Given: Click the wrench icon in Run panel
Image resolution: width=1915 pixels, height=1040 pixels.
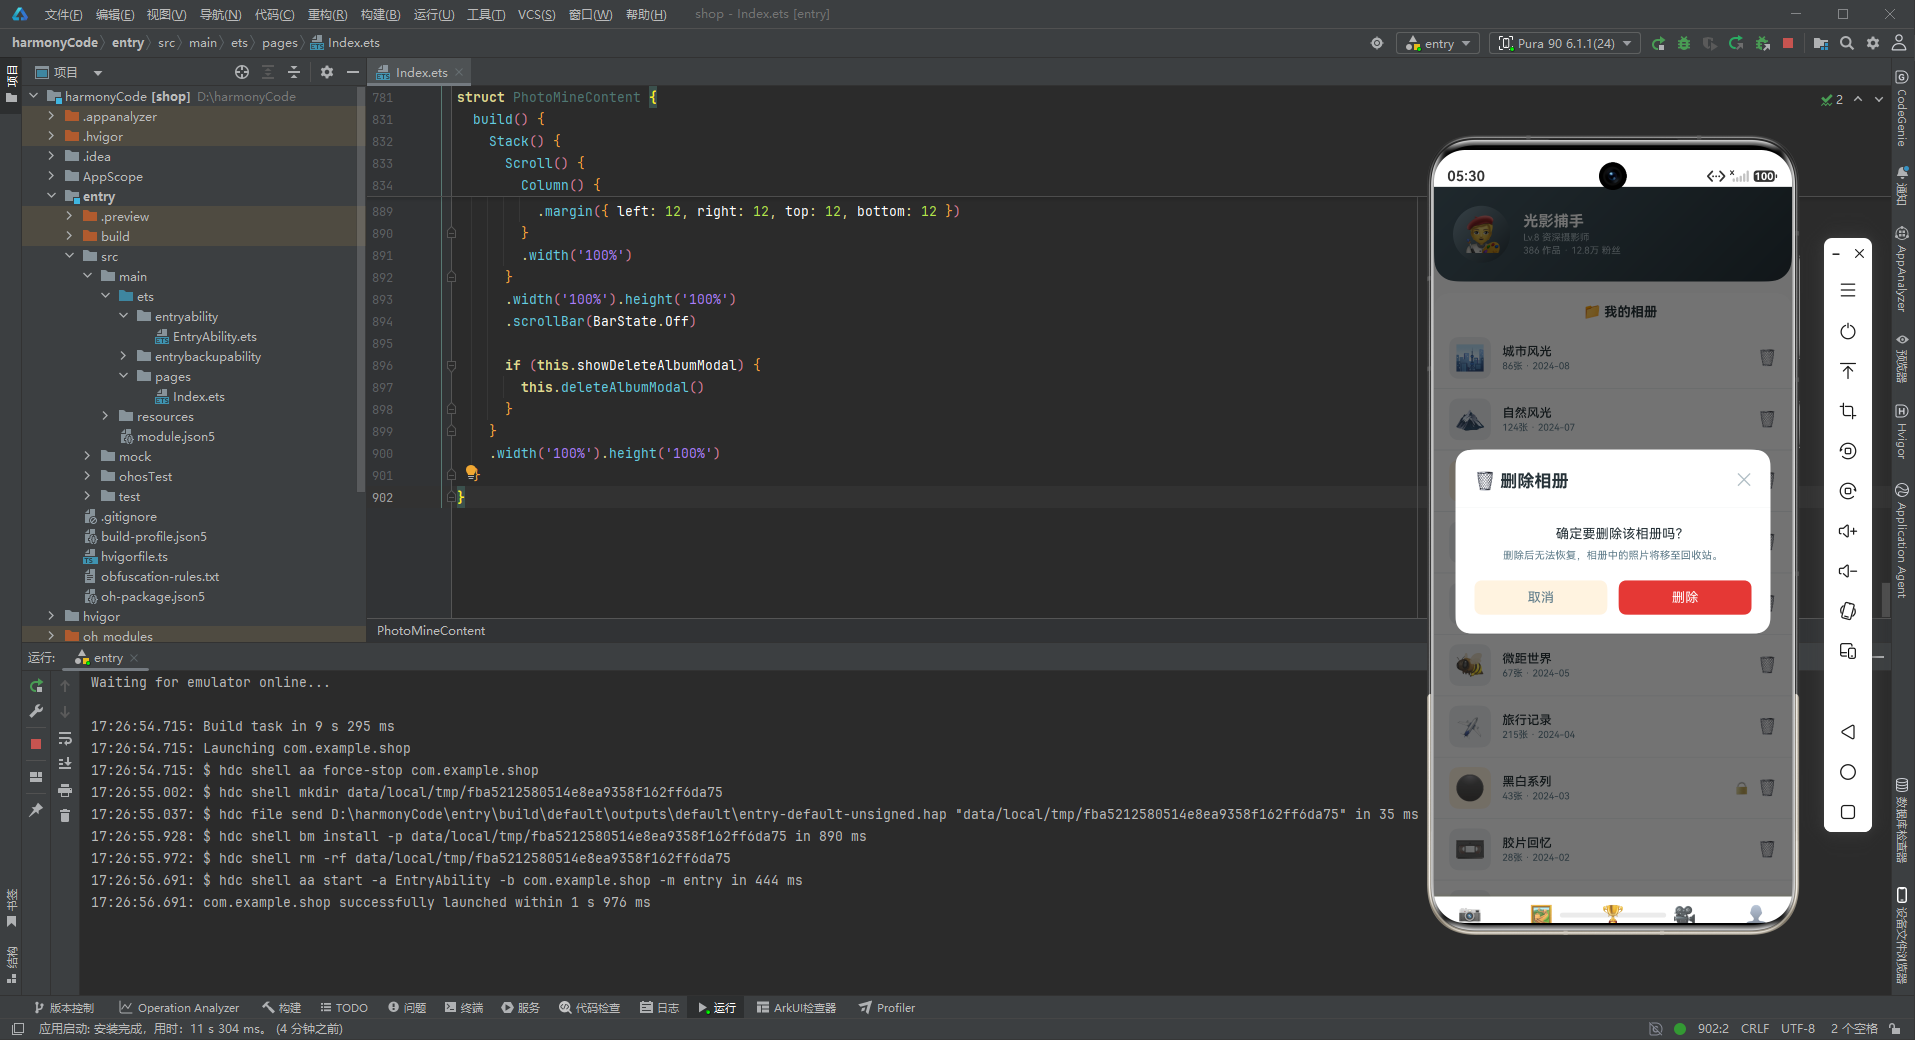Looking at the screenshot, I should tap(36, 711).
